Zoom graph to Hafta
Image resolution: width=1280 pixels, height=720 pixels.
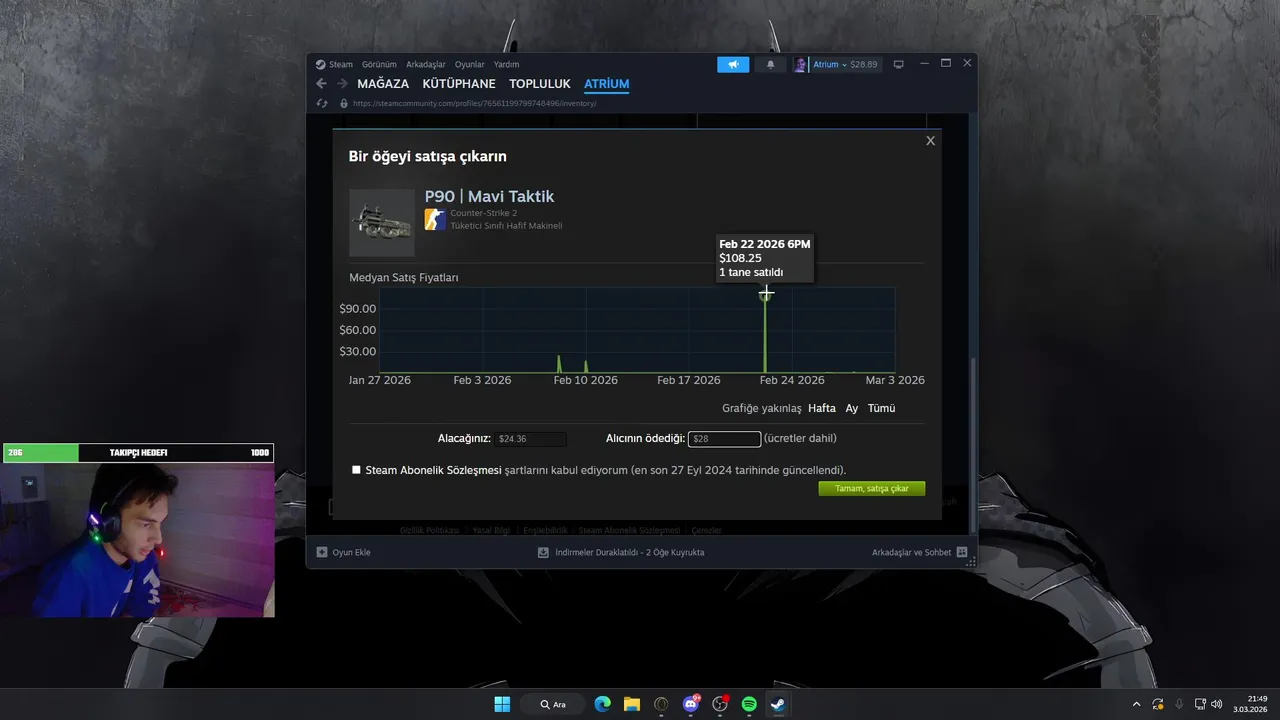[x=822, y=408]
